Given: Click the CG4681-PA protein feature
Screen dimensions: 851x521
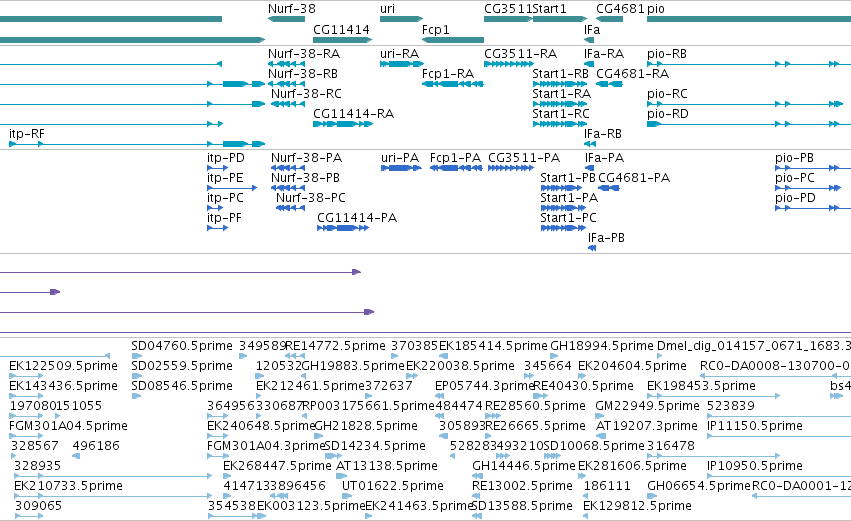Looking at the screenshot, I should (609, 188).
